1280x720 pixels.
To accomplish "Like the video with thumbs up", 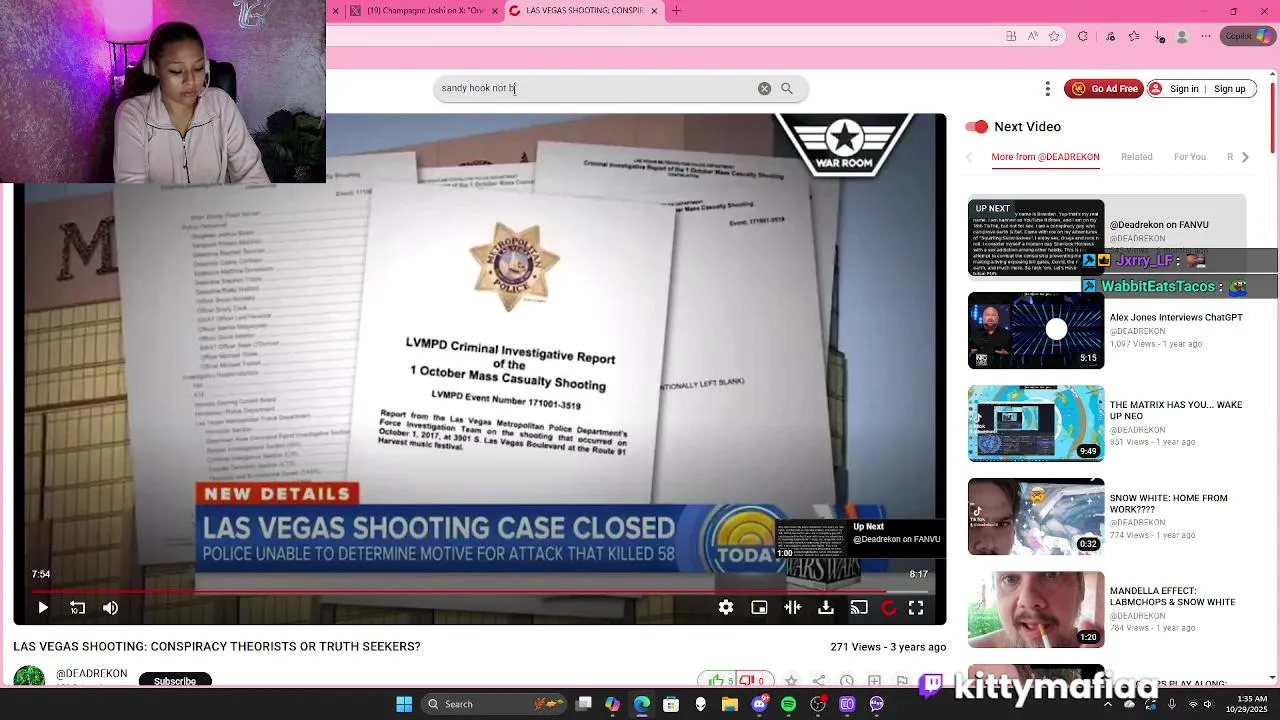I will point(717,681).
